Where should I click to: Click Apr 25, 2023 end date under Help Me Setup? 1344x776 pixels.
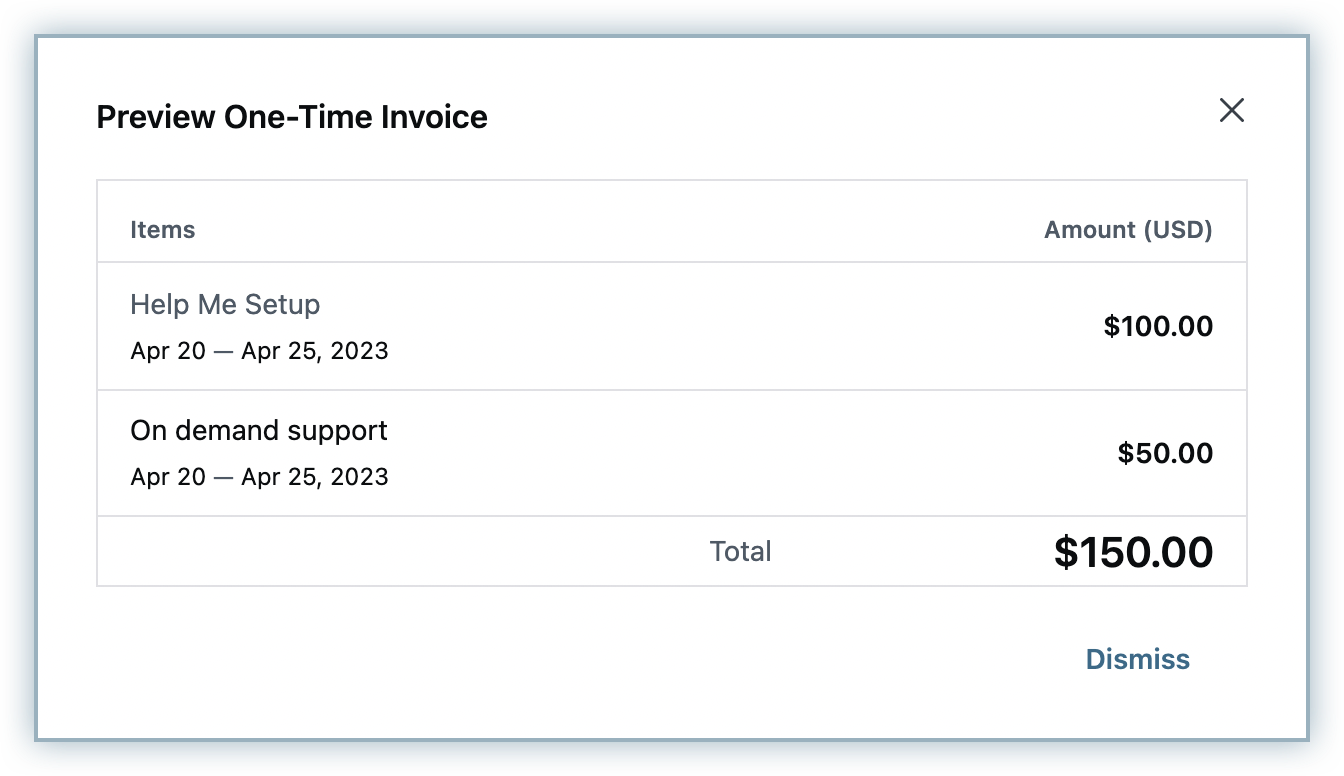coord(314,351)
